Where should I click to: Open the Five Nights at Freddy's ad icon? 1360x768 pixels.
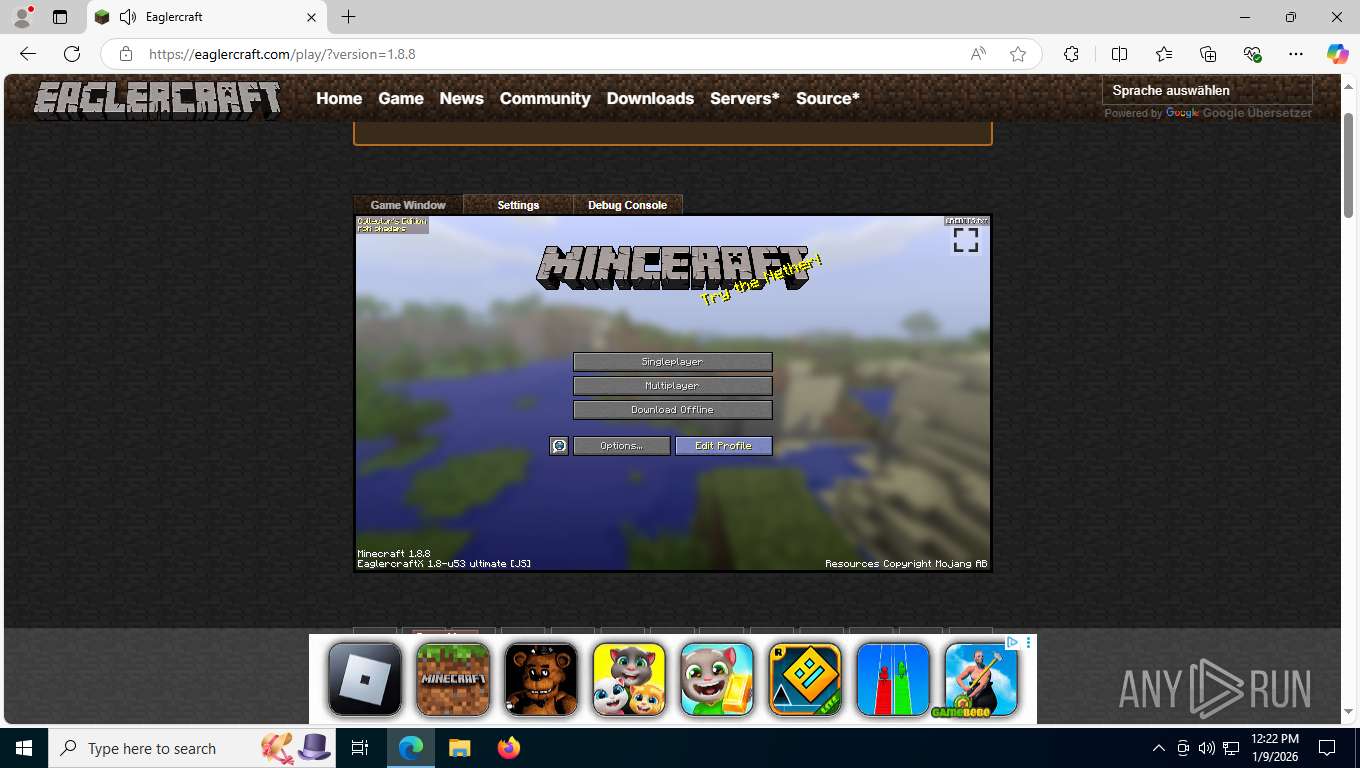541,679
